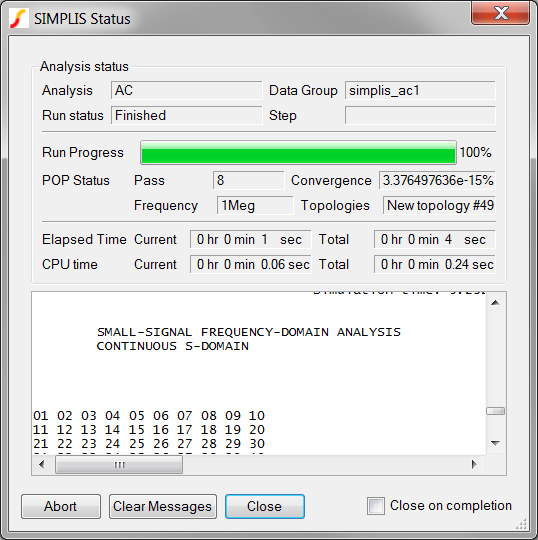This screenshot has height=540, width=538.
Task: Click the Clear Messages button
Action: pos(163,506)
